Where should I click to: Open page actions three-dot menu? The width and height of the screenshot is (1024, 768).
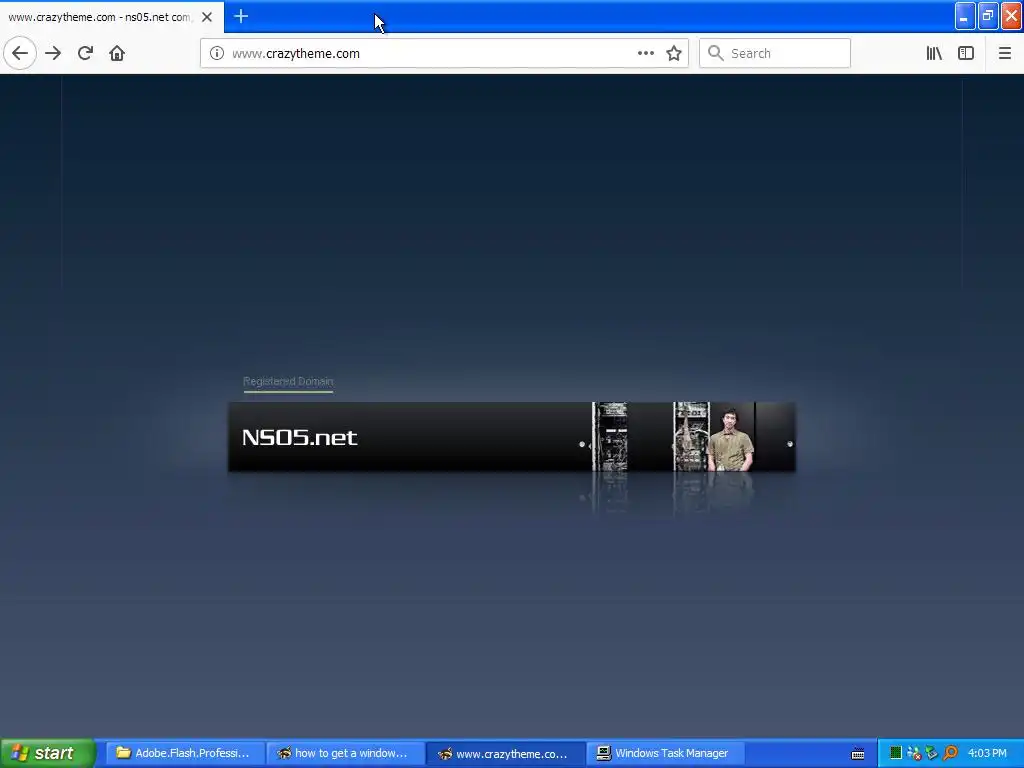[x=645, y=53]
